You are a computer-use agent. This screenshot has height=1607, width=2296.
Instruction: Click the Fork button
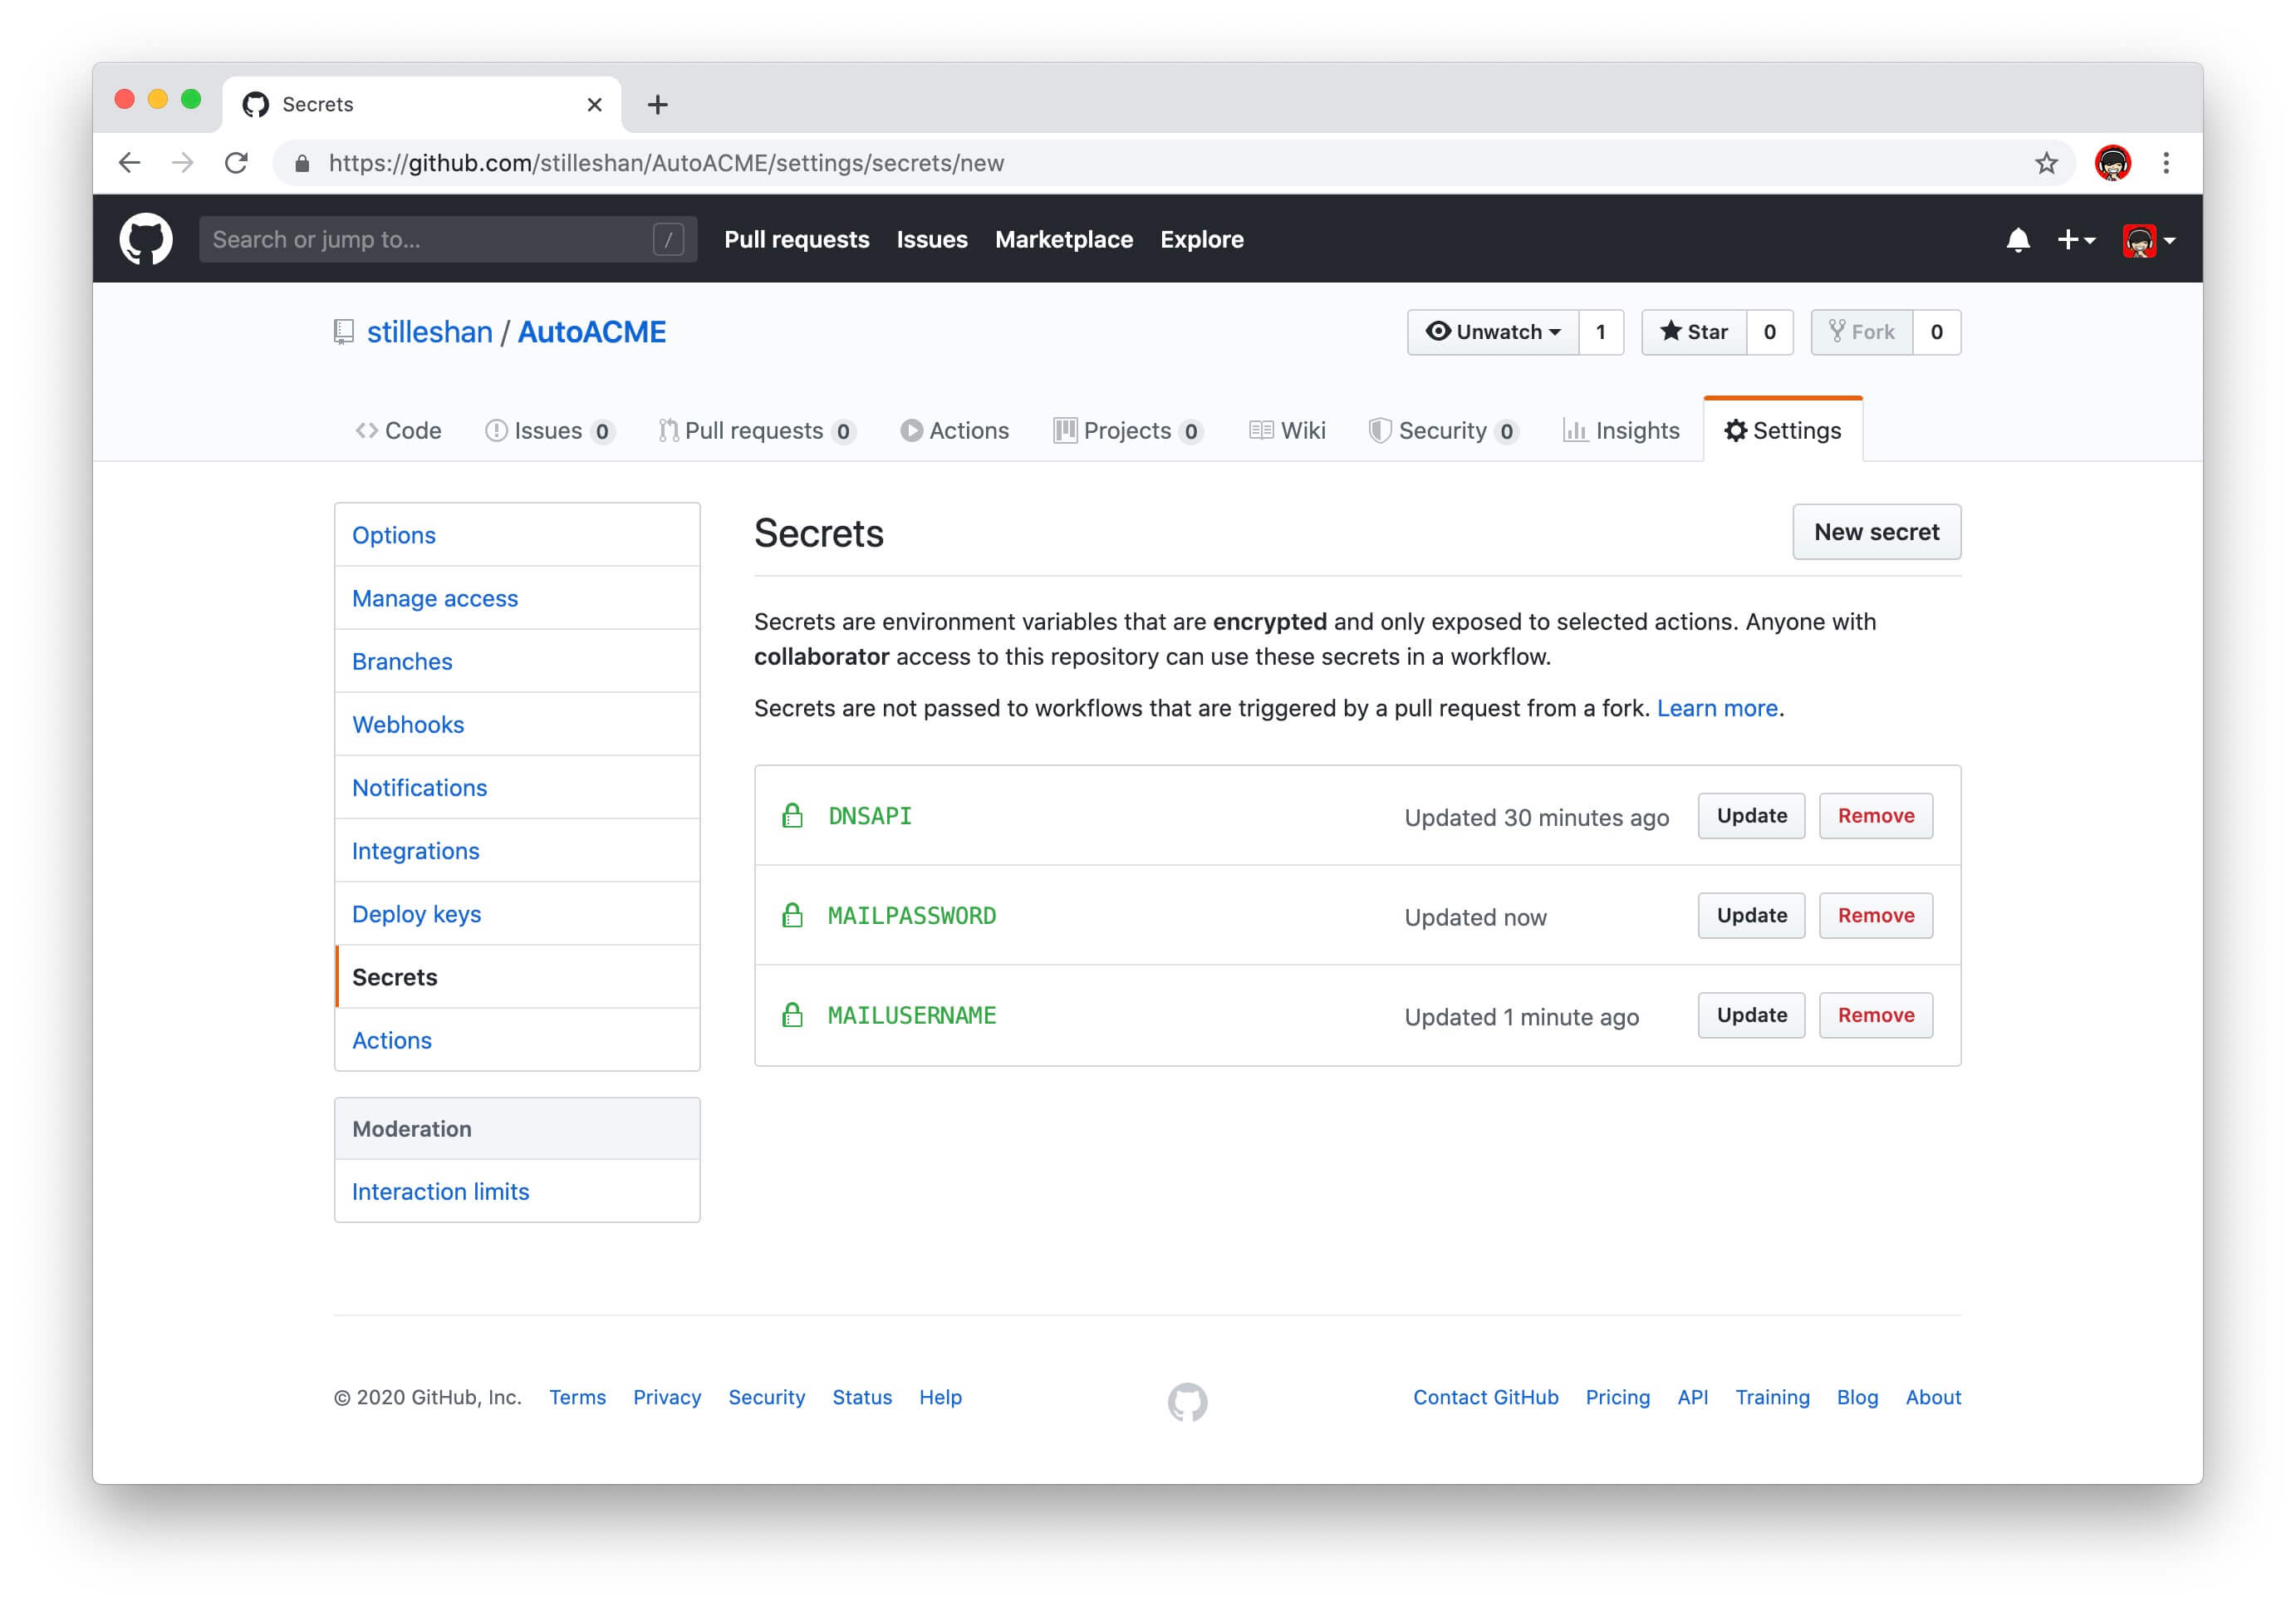tap(1862, 332)
